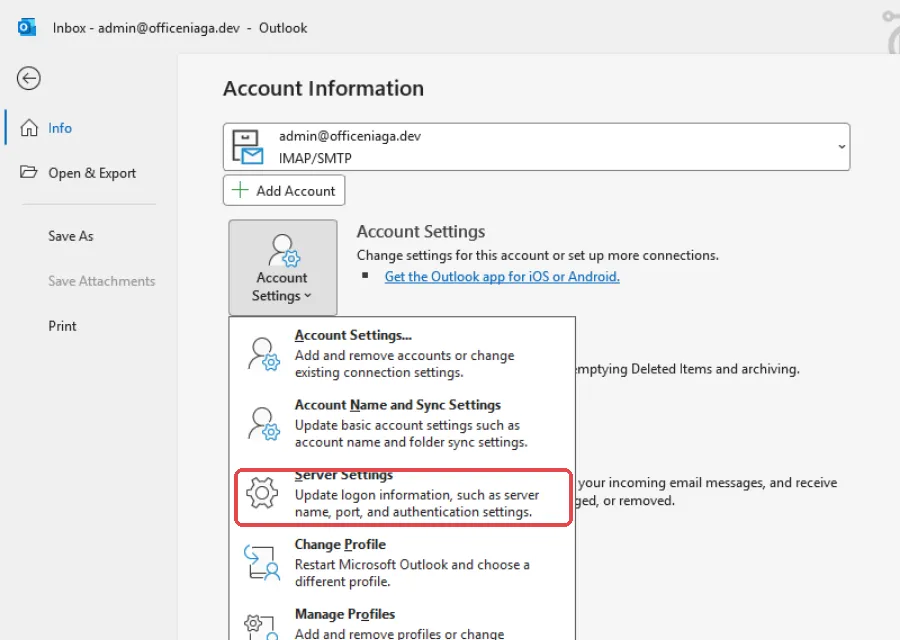Click the Open & Export folder icon
The width and height of the screenshot is (900, 640).
point(29,172)
